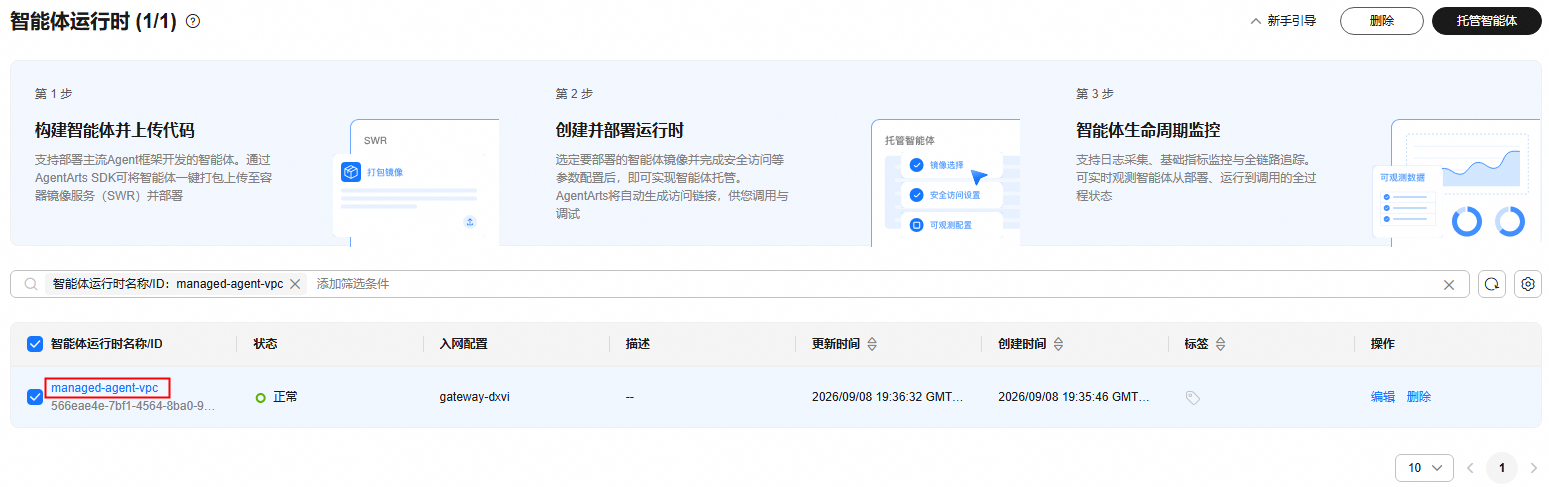Go to previous page arrow
Image resolution: width=1549 pixels, height=487 pixels.
click(x=1470, y=468)
